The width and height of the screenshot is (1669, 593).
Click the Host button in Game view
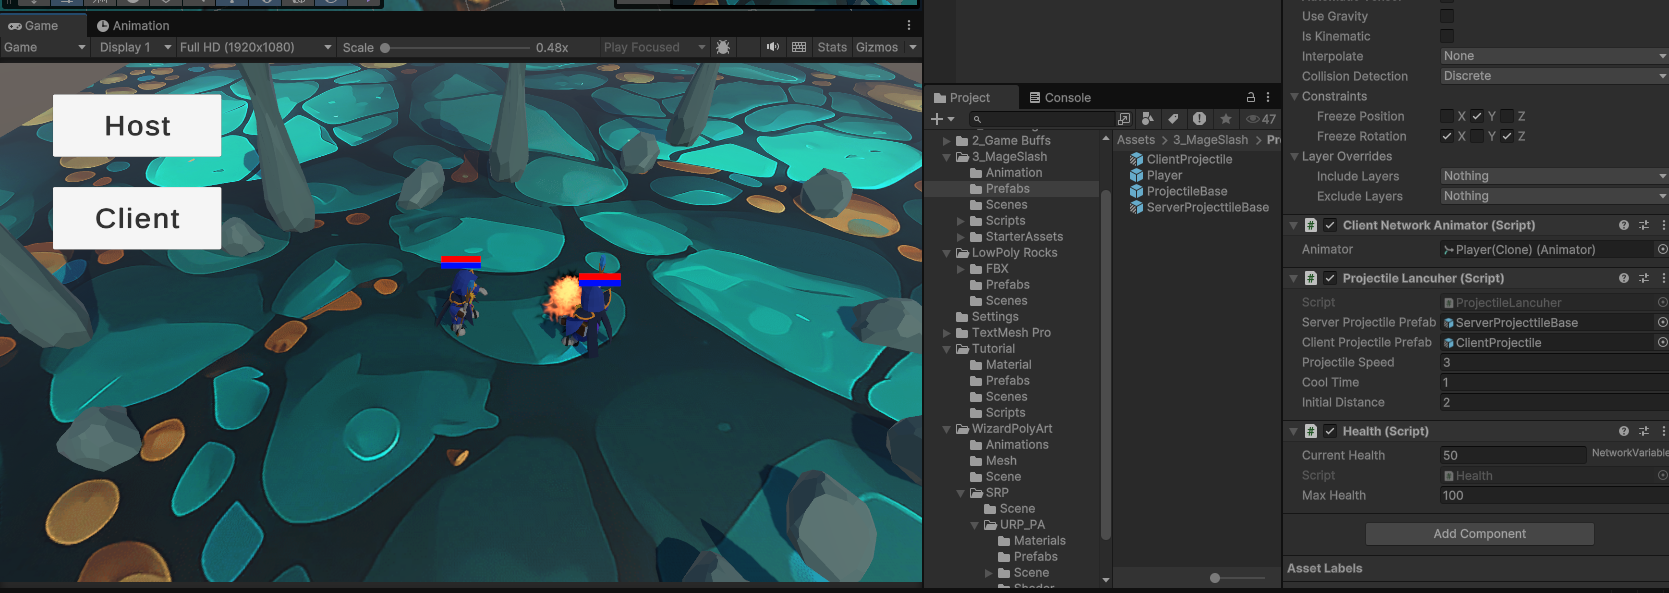click(x=137, y=126)
